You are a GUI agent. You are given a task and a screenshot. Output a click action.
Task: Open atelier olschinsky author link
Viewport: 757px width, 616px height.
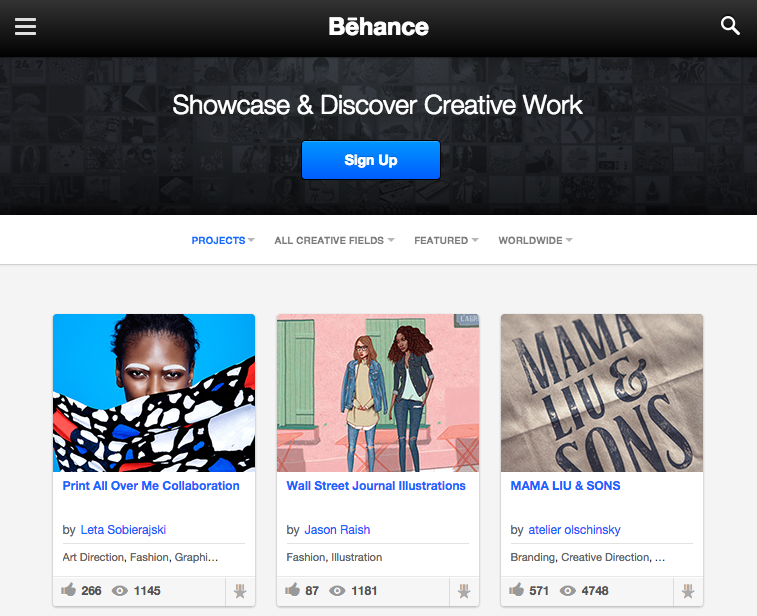[575, 530]
